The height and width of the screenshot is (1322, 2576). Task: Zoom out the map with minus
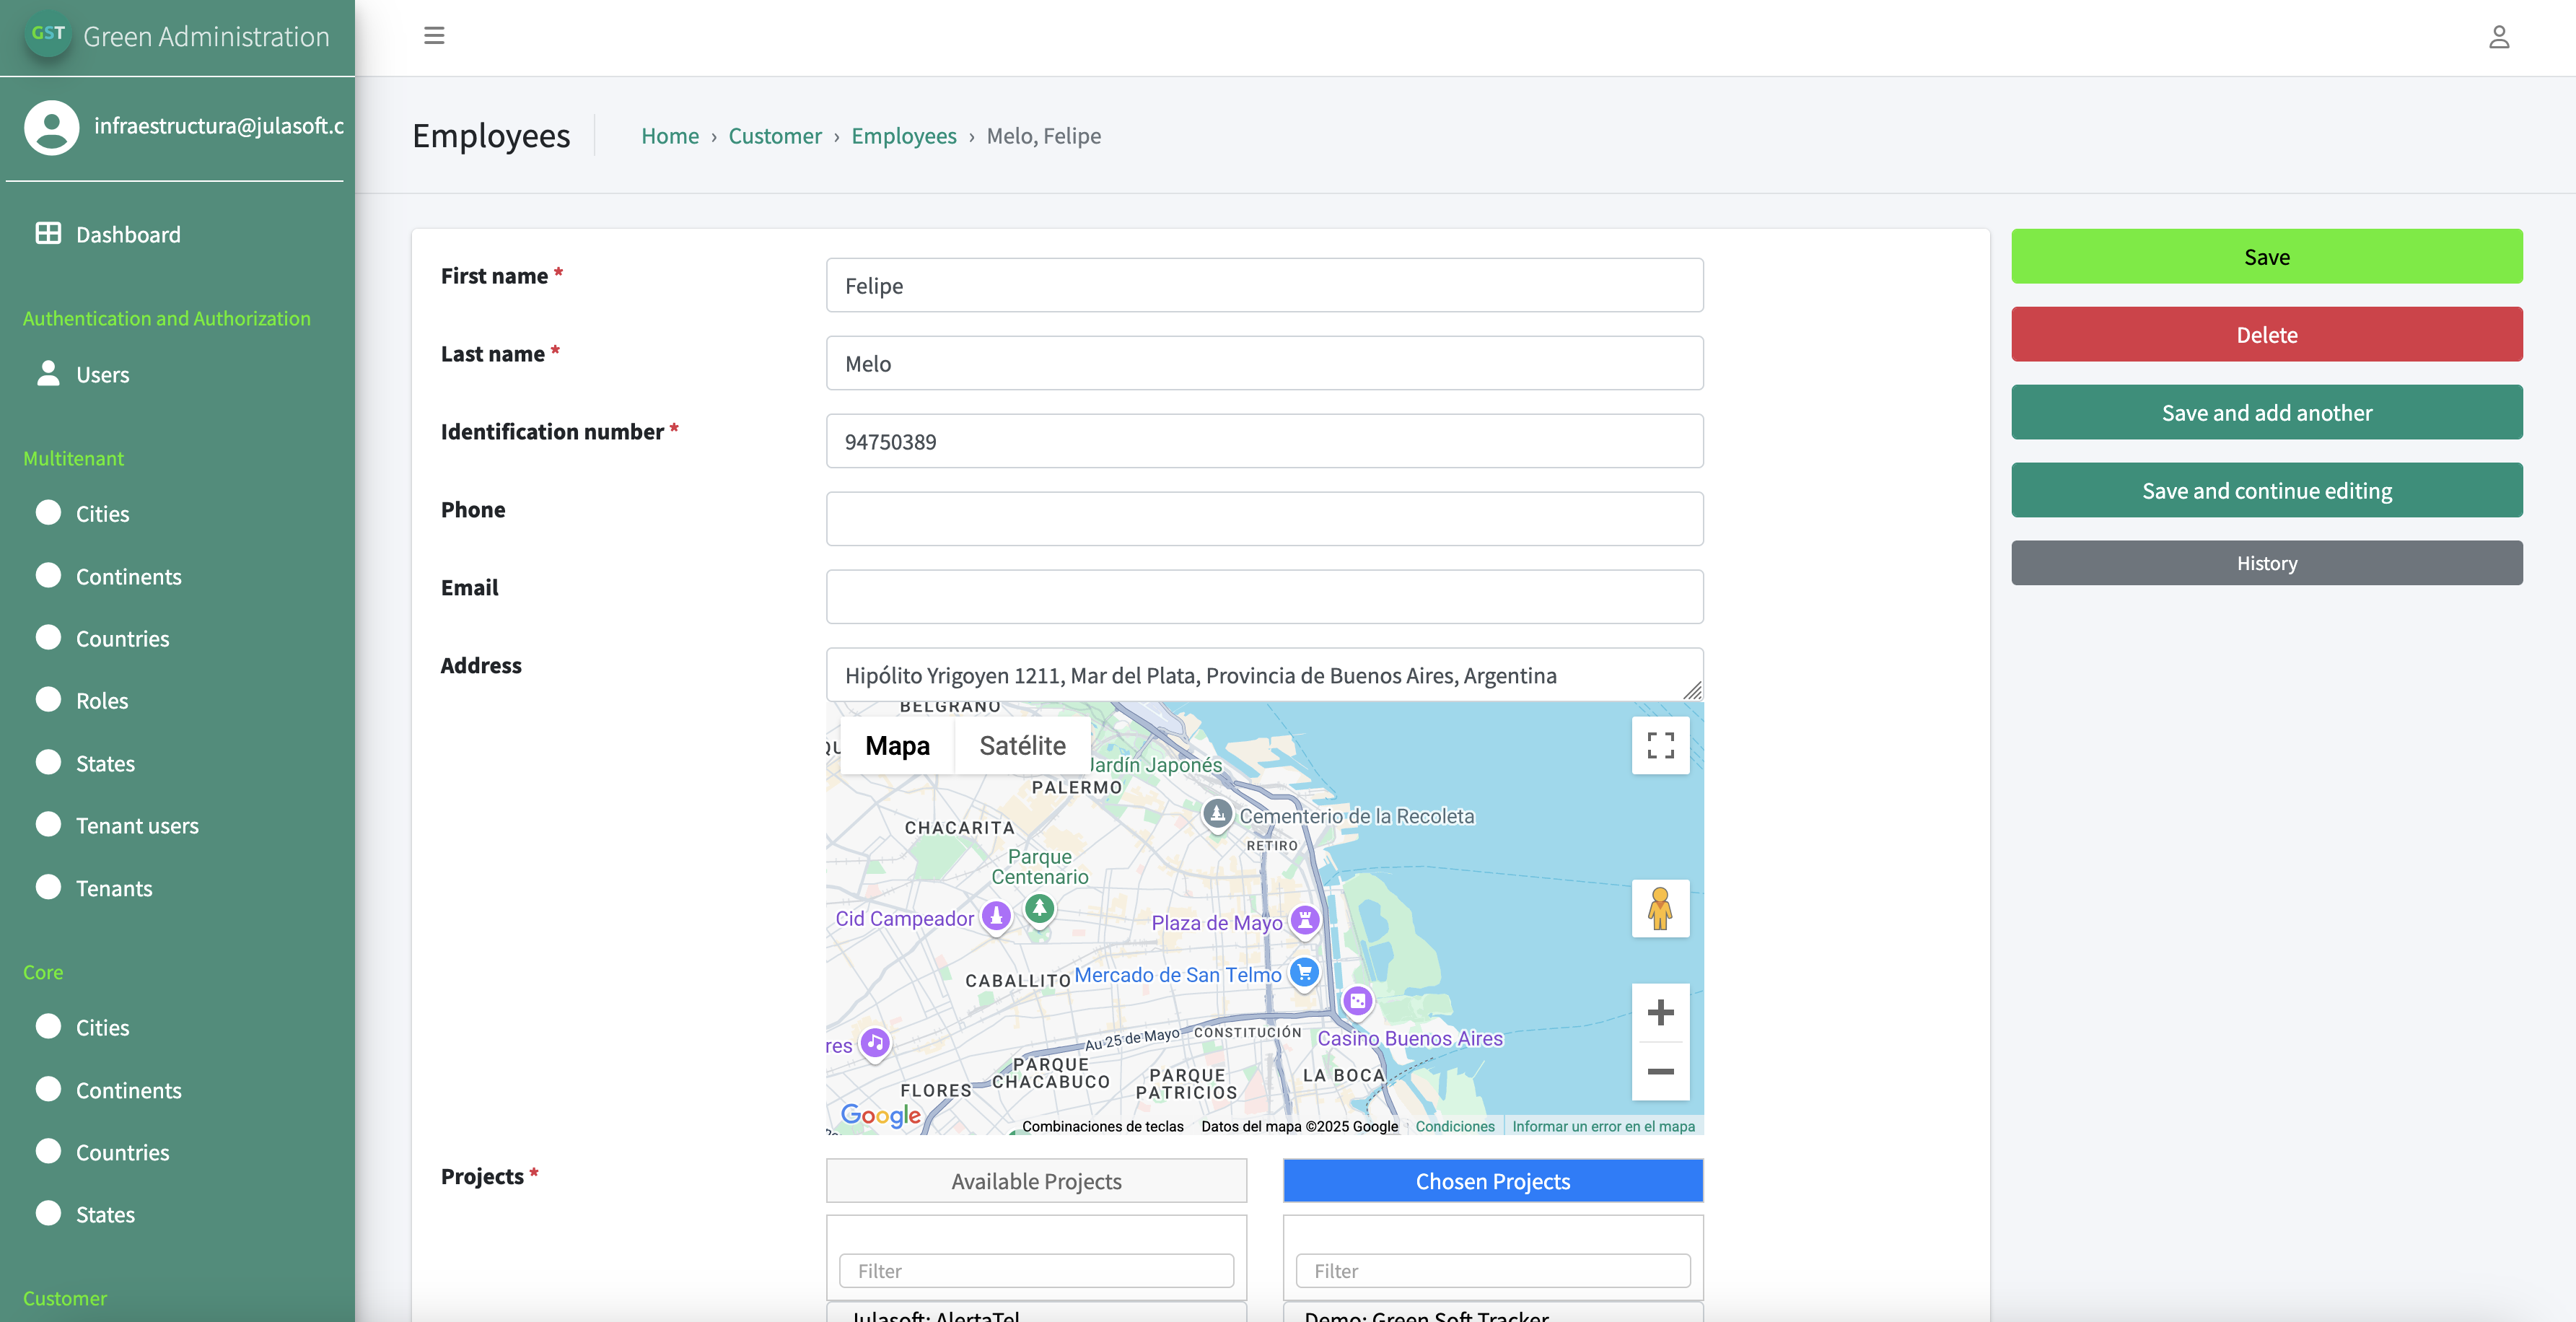pos(1660,1071)
